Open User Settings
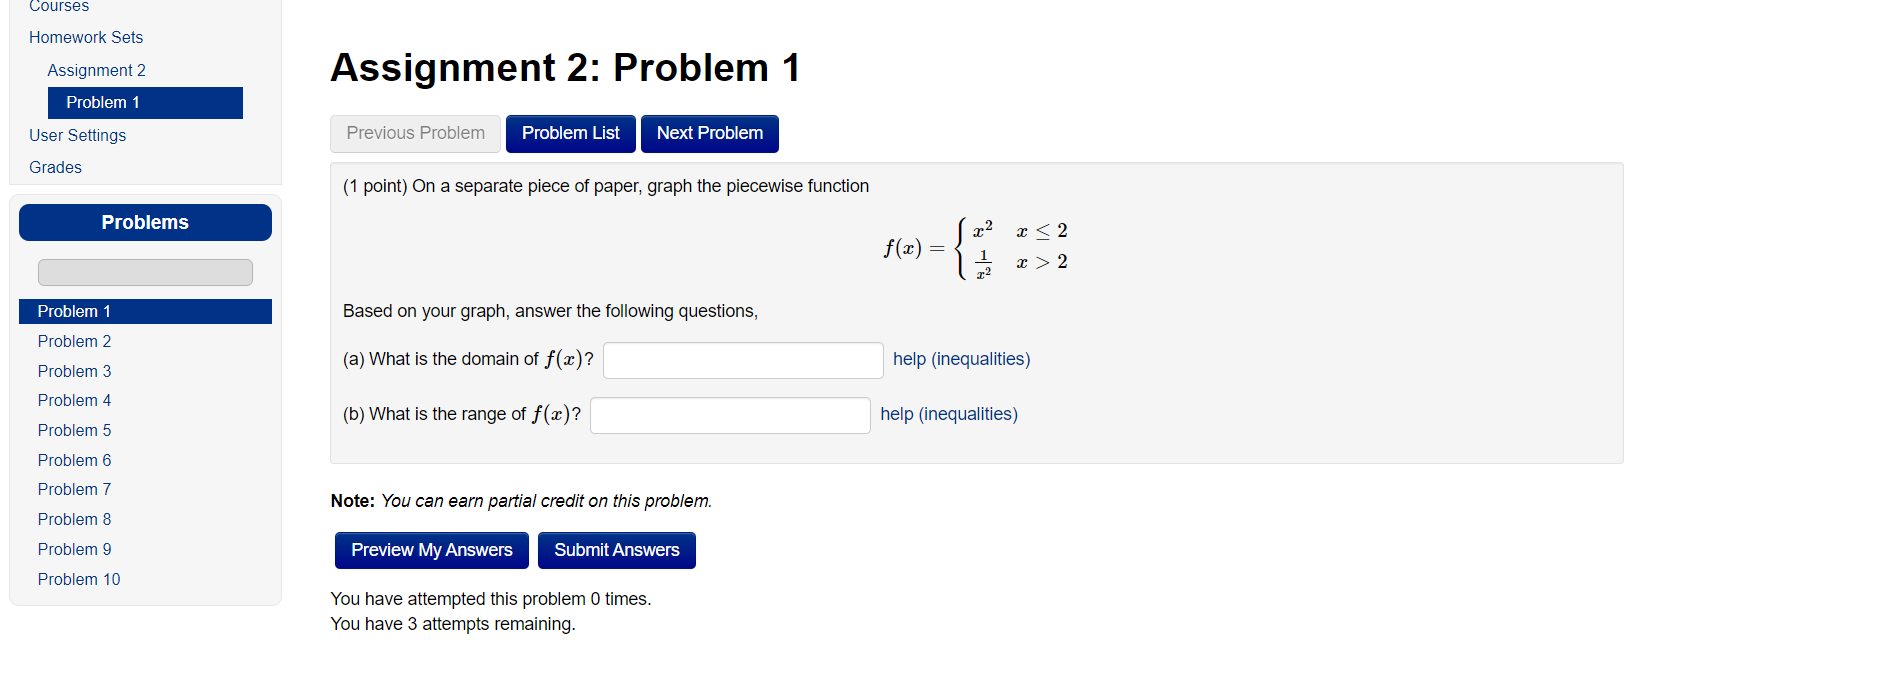Screen dimensions: 1881x683 tap(77, 135)
